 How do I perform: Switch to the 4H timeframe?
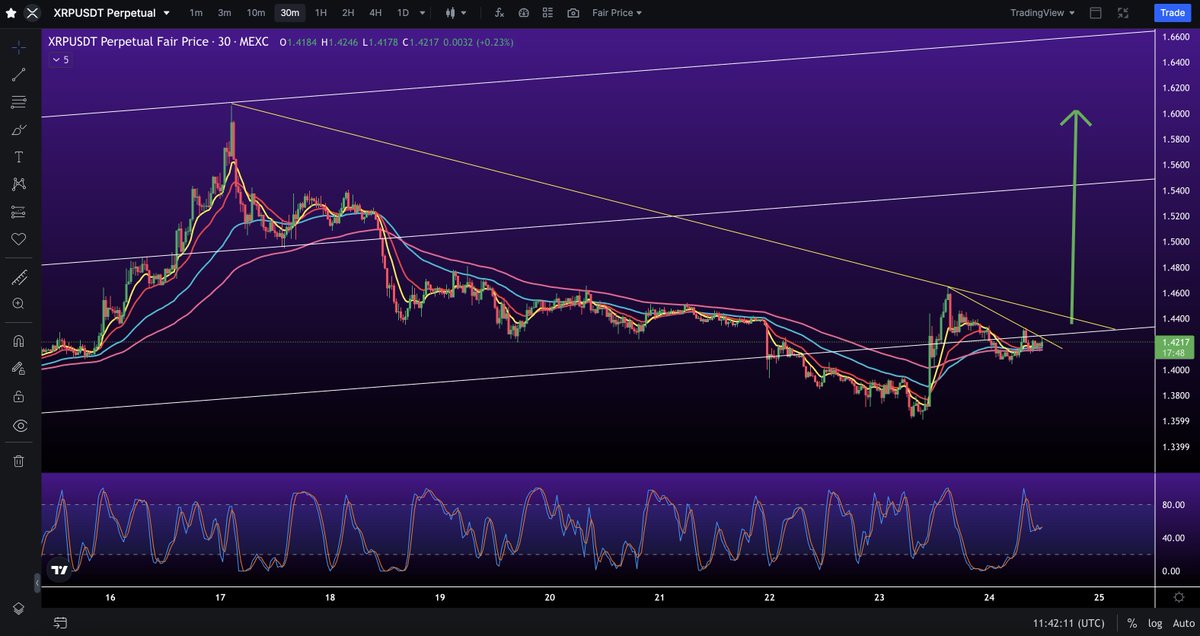click(x=375, y=13)
